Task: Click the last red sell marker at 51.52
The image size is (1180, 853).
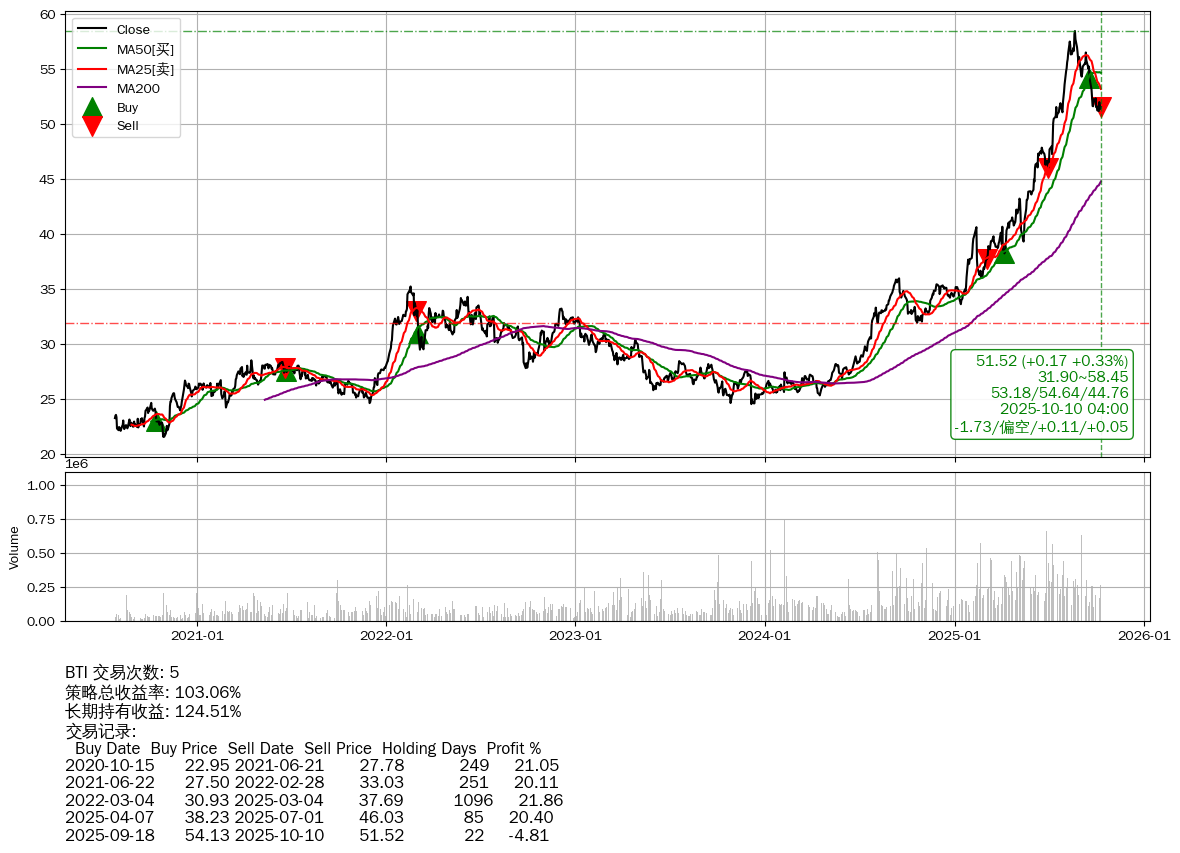Action: tap(1101, 107)
